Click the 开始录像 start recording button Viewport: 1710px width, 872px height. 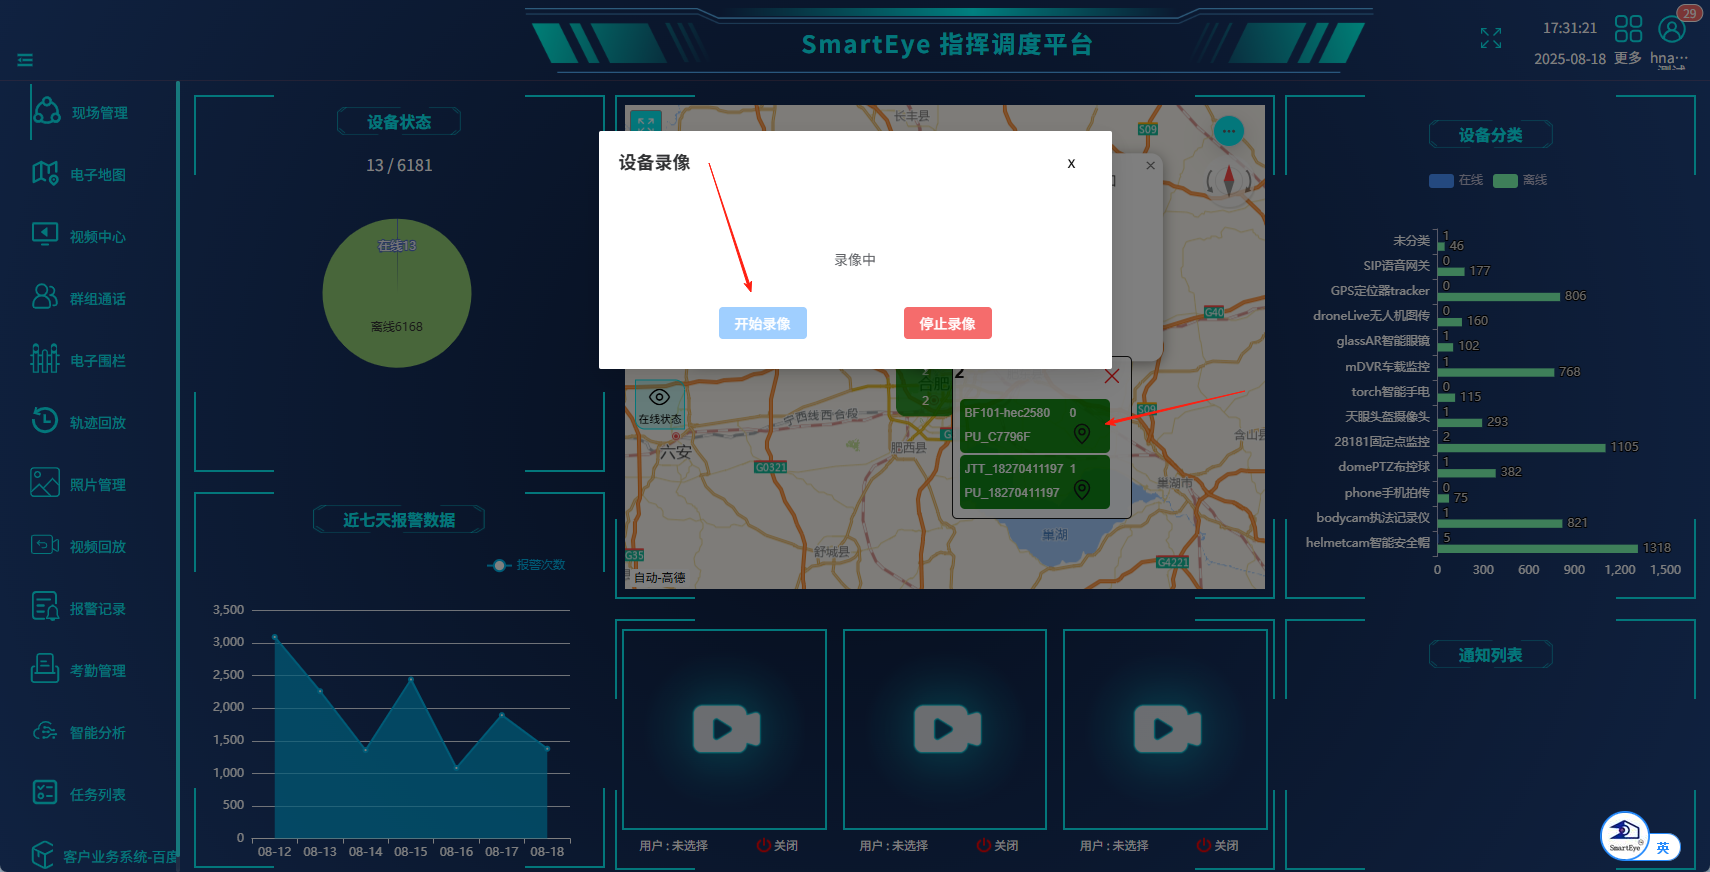[762, 323]
